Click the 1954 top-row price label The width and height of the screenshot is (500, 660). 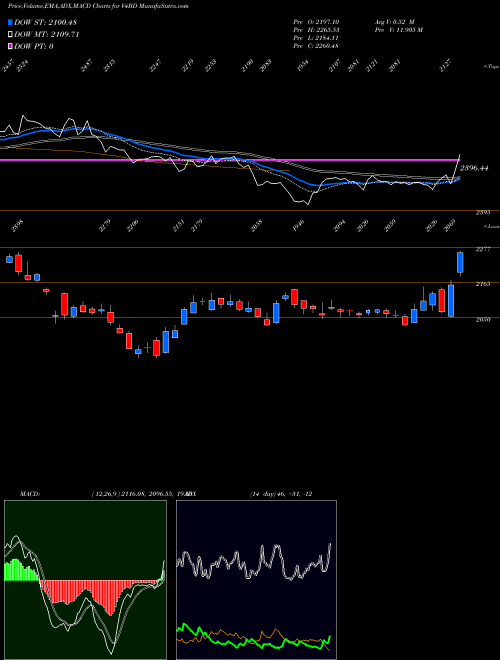point(303,66)
